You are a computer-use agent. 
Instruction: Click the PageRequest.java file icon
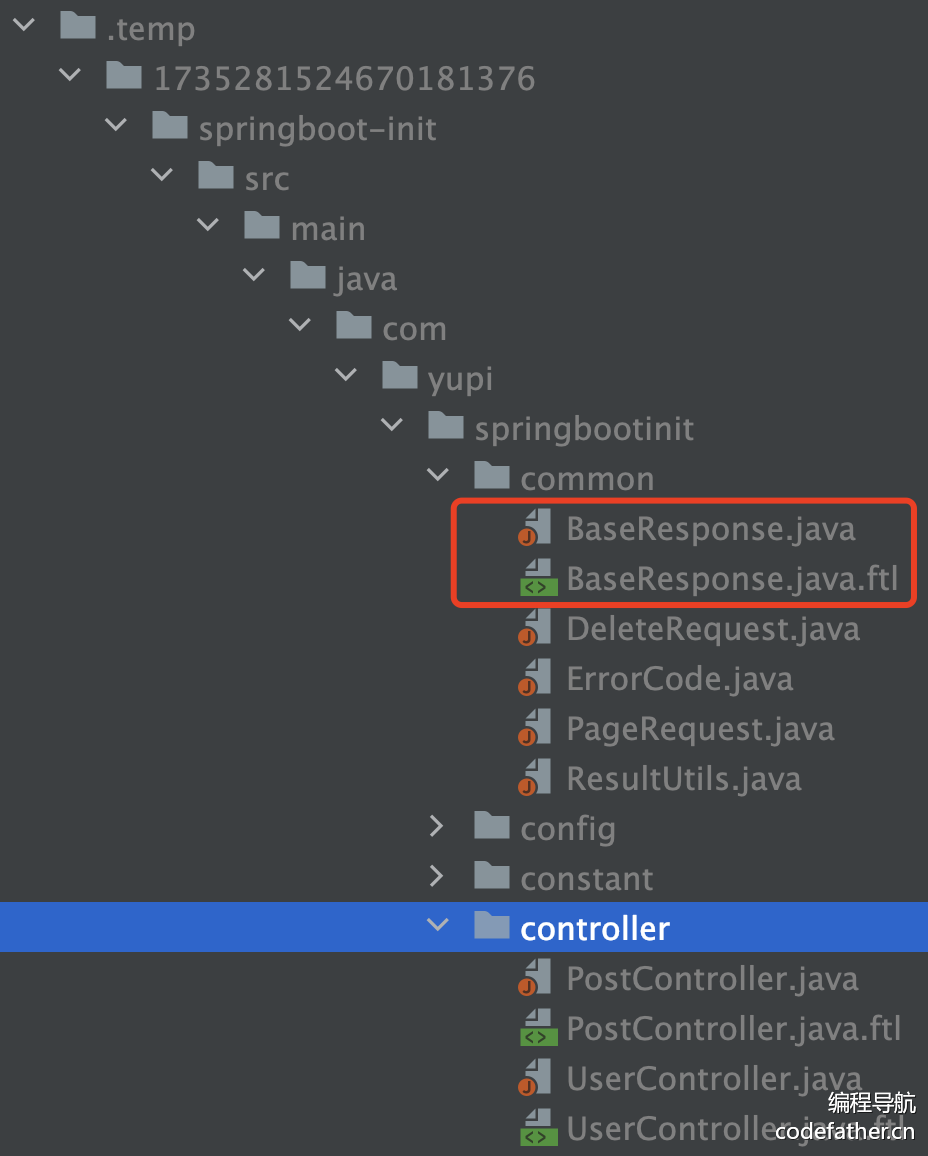pos(535,729)
